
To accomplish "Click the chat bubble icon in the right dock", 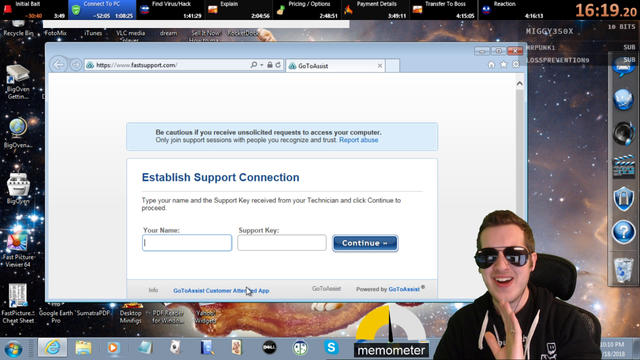I will [x=623, y=68].
